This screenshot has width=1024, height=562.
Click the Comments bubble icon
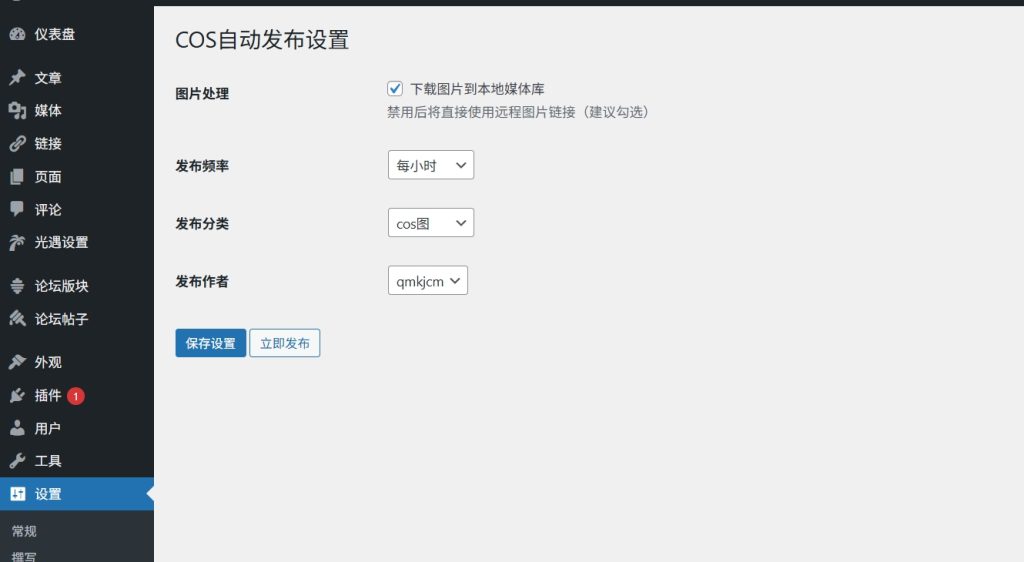click(17, 209)
